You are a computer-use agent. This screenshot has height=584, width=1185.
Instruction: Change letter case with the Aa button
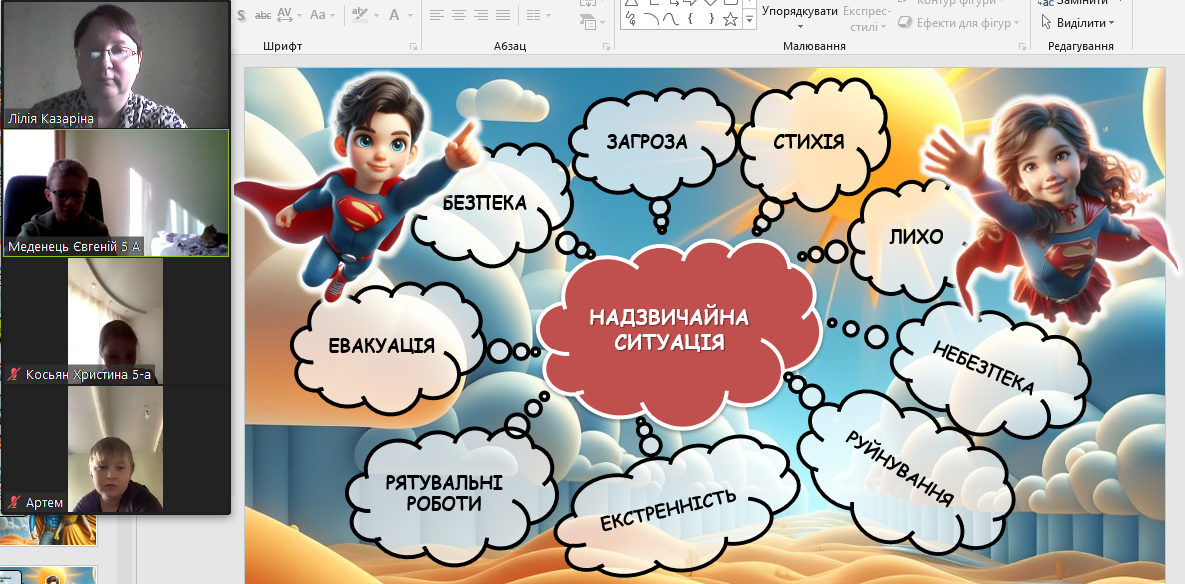click(317, 14)
